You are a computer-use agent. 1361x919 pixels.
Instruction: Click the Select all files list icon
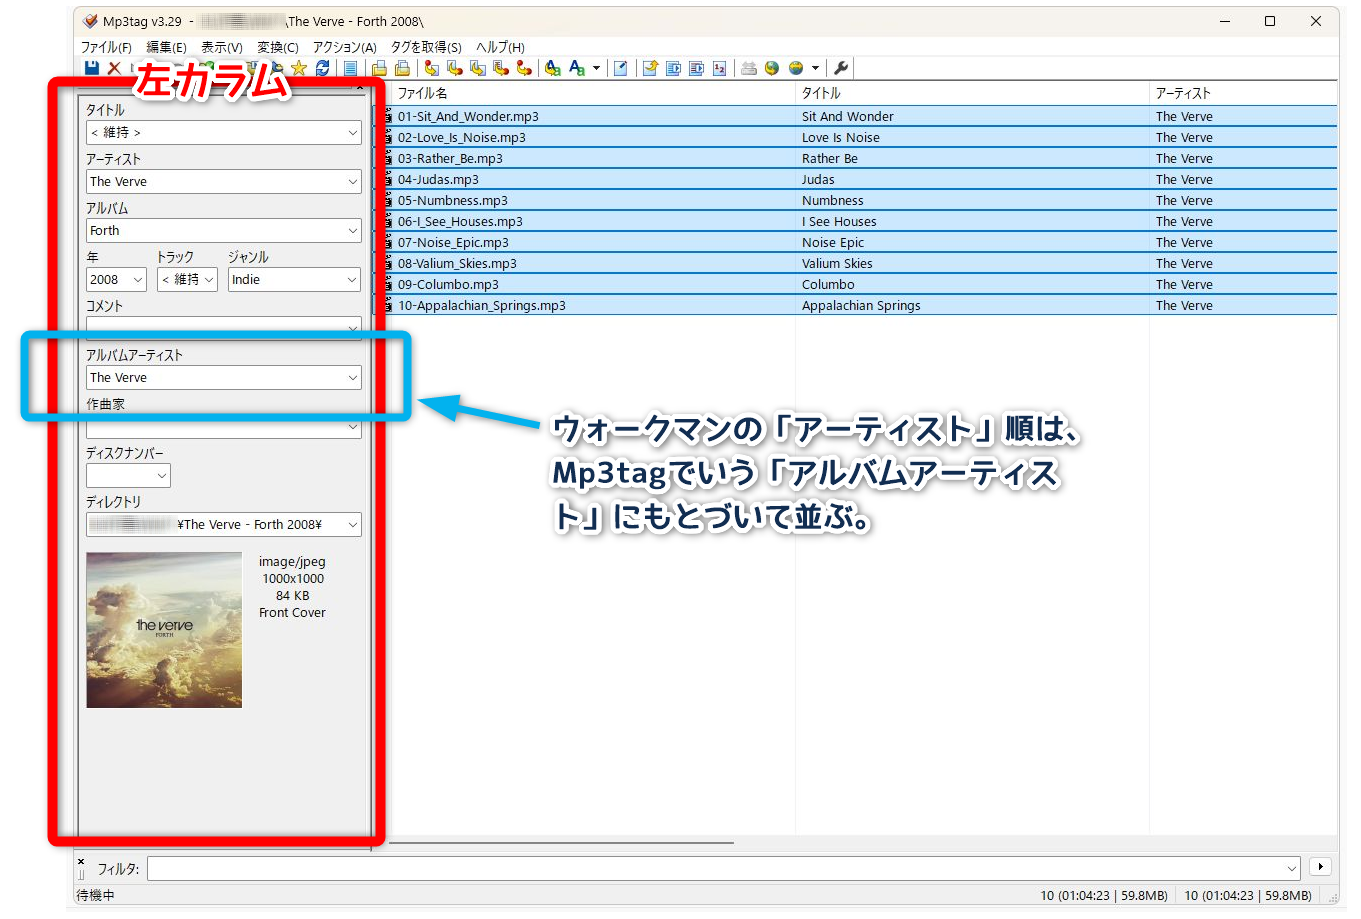[x=350, y=68]
